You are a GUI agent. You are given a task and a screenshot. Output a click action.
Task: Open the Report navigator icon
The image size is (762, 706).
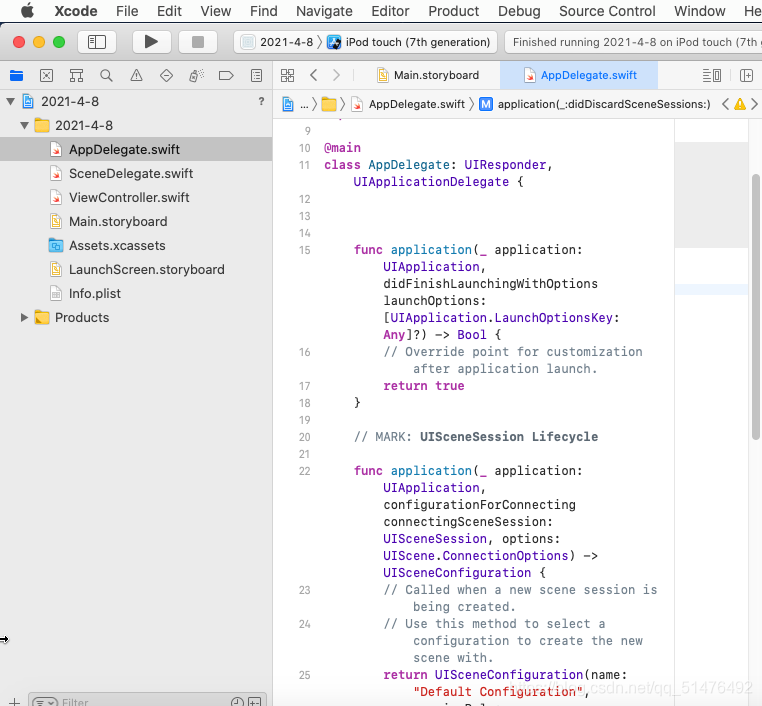(x=256, y=75)
